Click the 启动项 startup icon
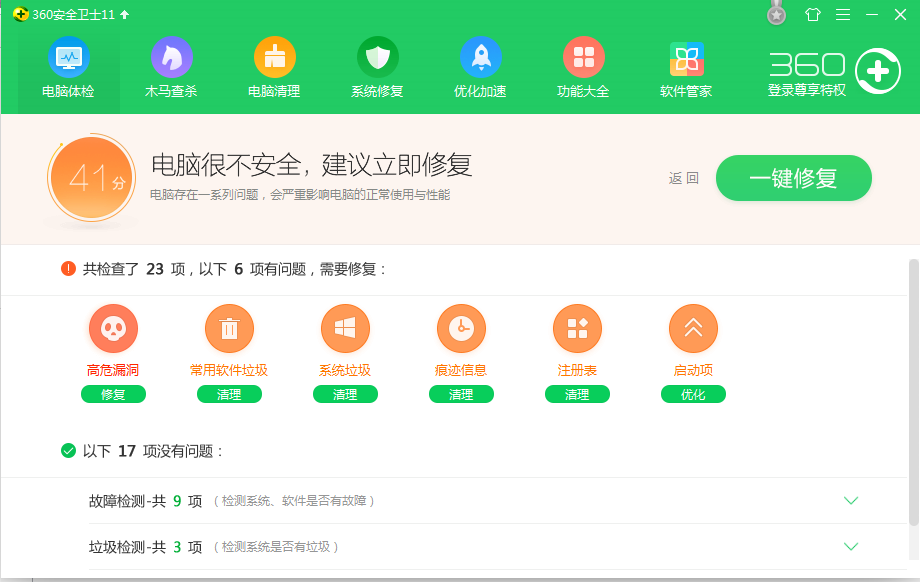This screenshot has height=582, width=920. pos(694,329)
